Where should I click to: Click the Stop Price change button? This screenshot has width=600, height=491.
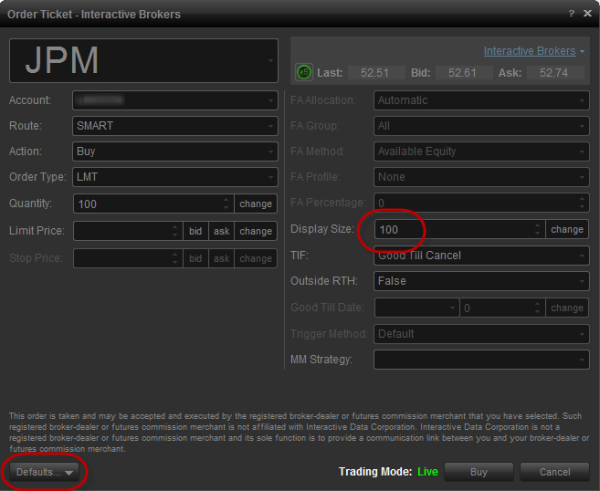[x=256, y=258]
